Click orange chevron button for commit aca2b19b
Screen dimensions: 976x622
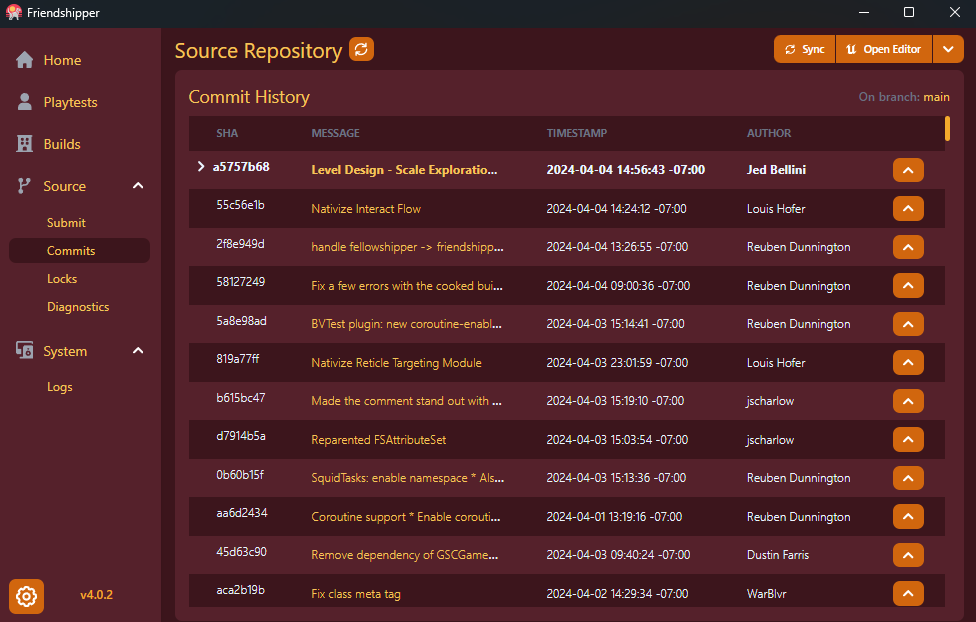click(908, 593)
